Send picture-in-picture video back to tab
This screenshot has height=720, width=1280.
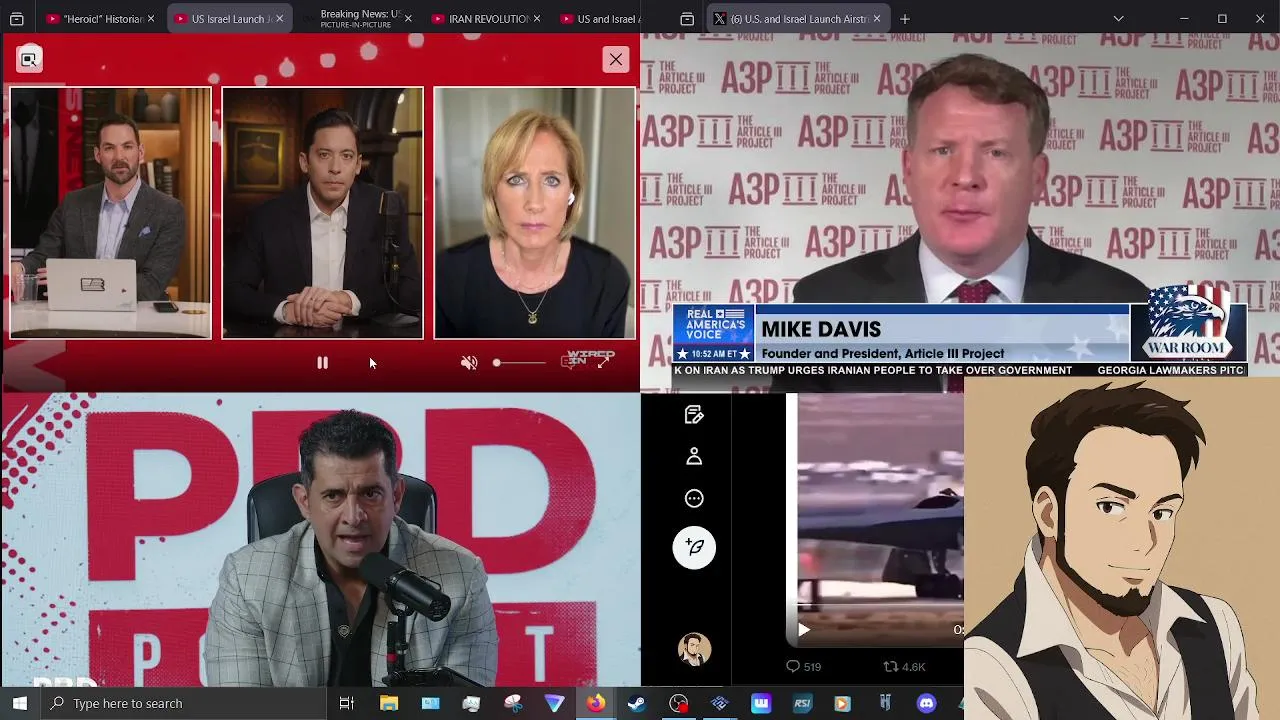[x=29, y=59]
